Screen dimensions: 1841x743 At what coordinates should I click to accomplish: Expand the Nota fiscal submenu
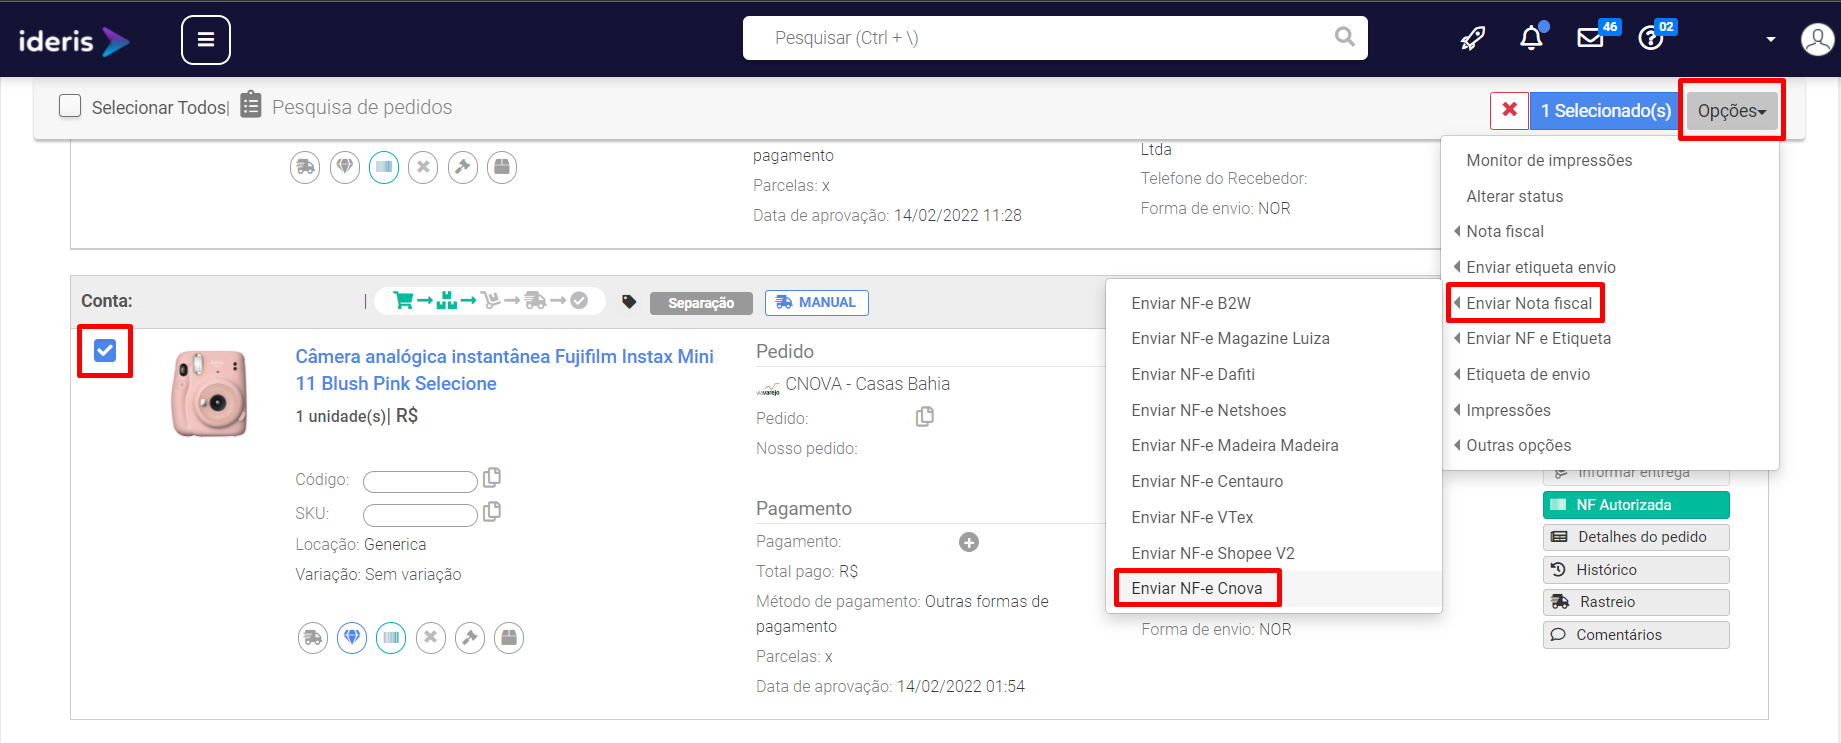[1505, 231]
